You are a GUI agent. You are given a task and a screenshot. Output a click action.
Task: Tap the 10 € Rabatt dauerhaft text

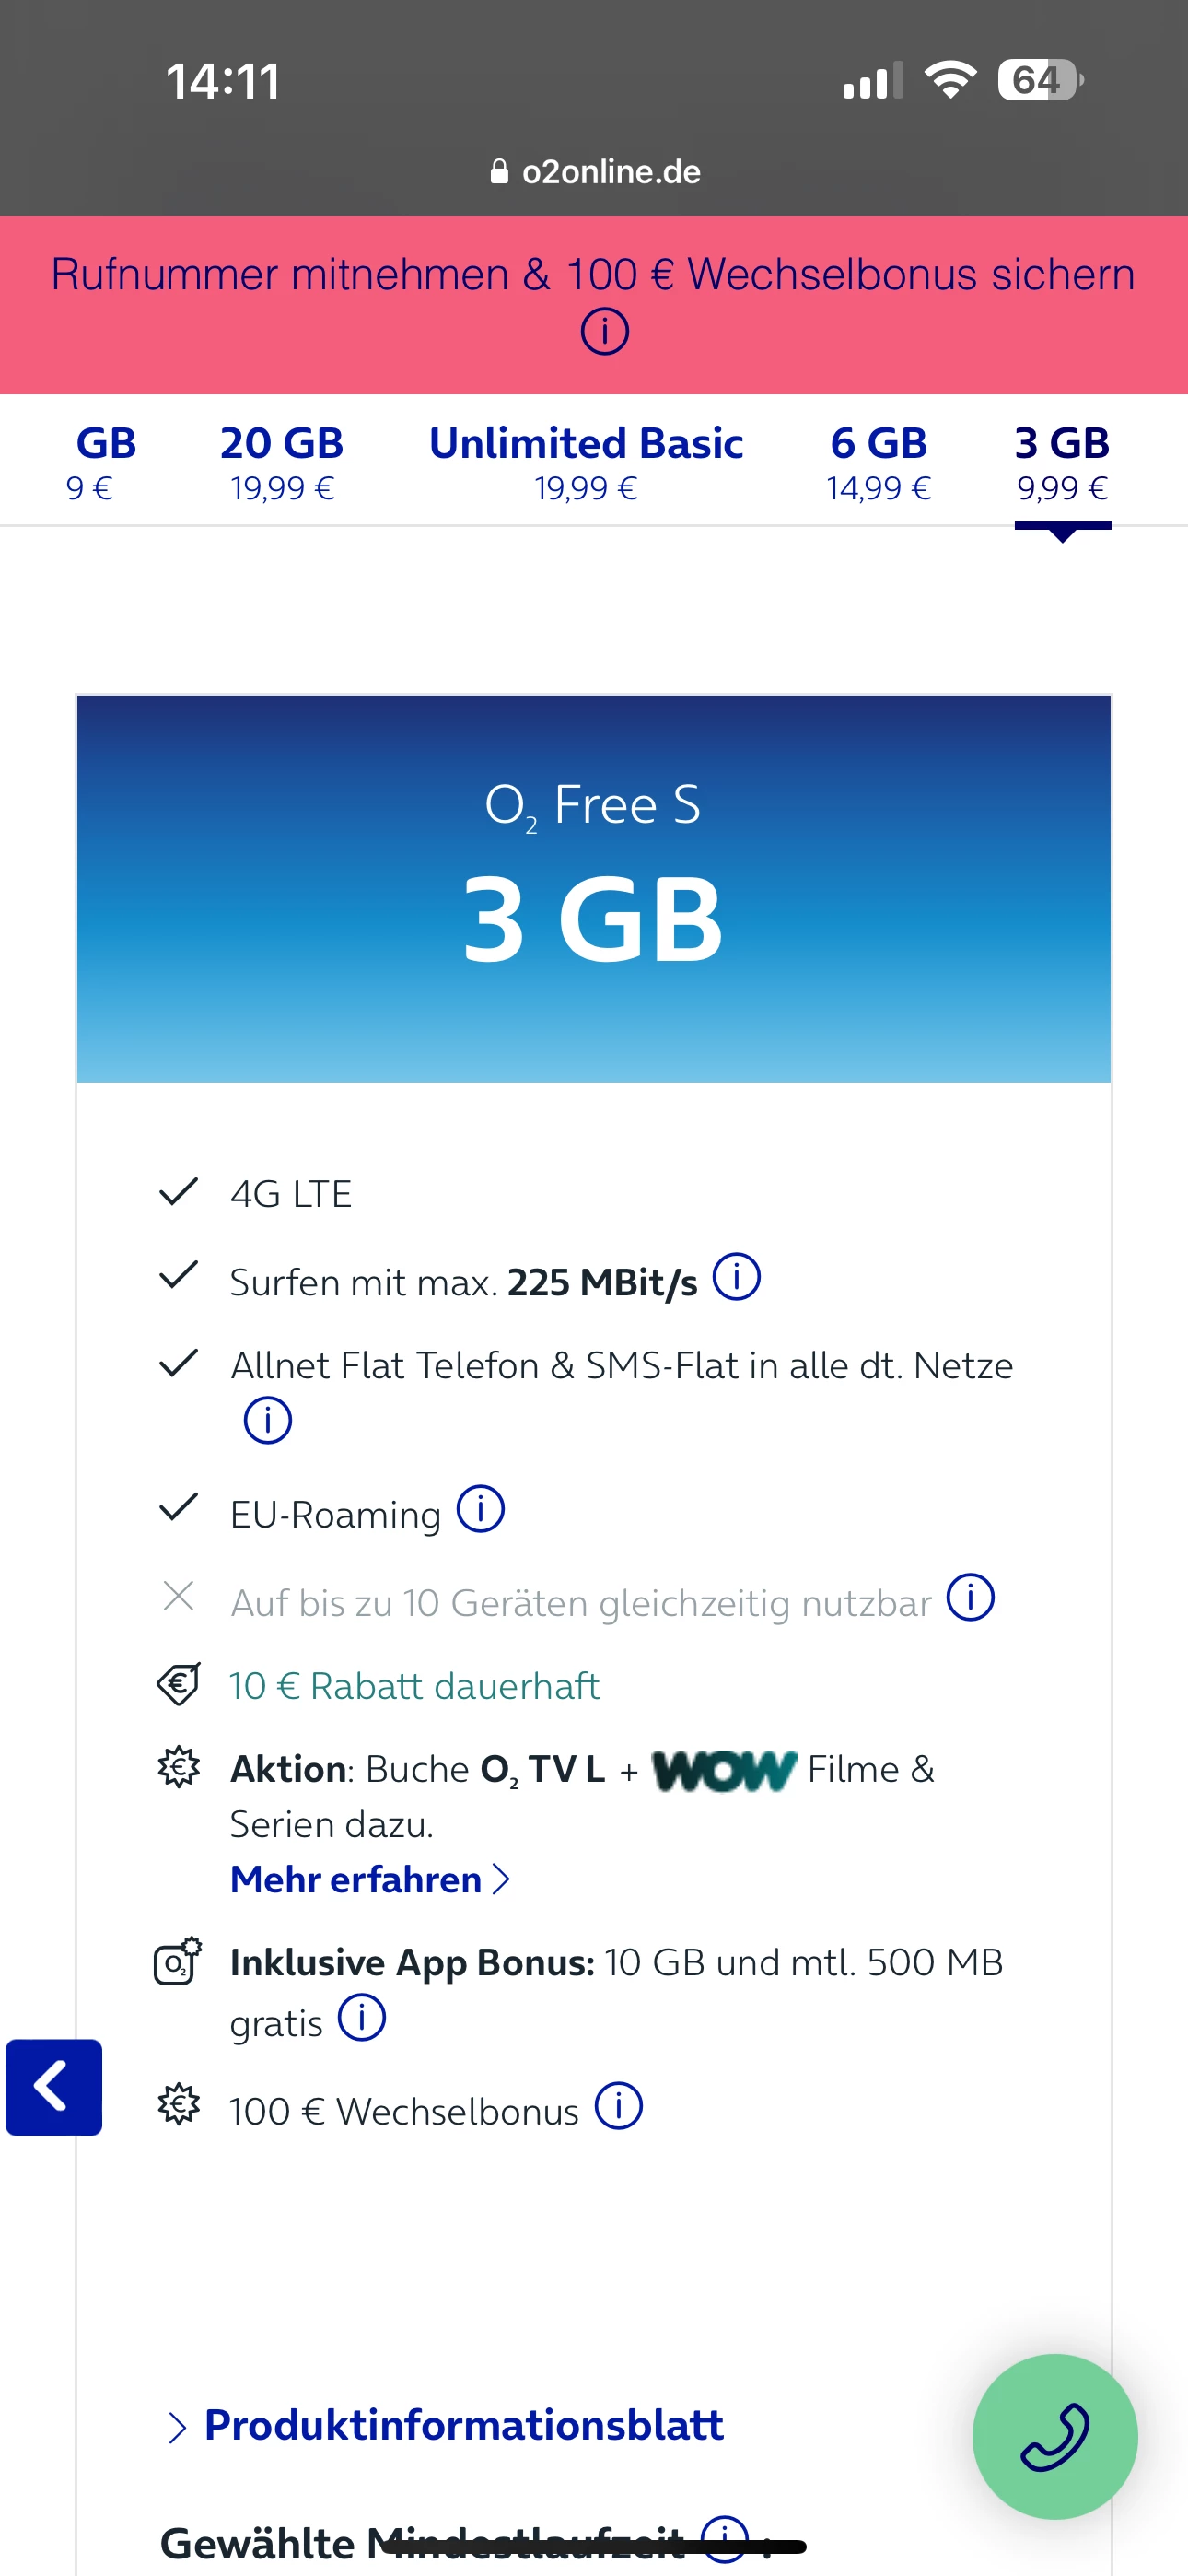click(414, 1686)
